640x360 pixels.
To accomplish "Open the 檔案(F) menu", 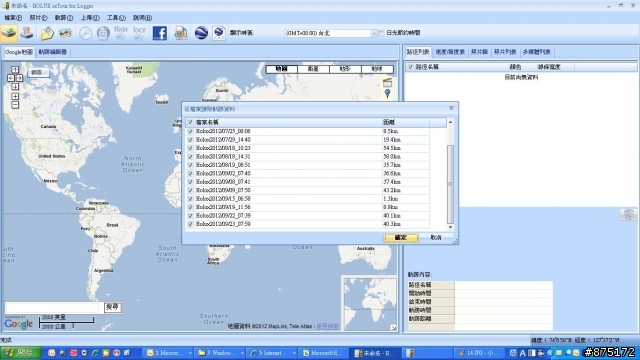I will [13, 18].
